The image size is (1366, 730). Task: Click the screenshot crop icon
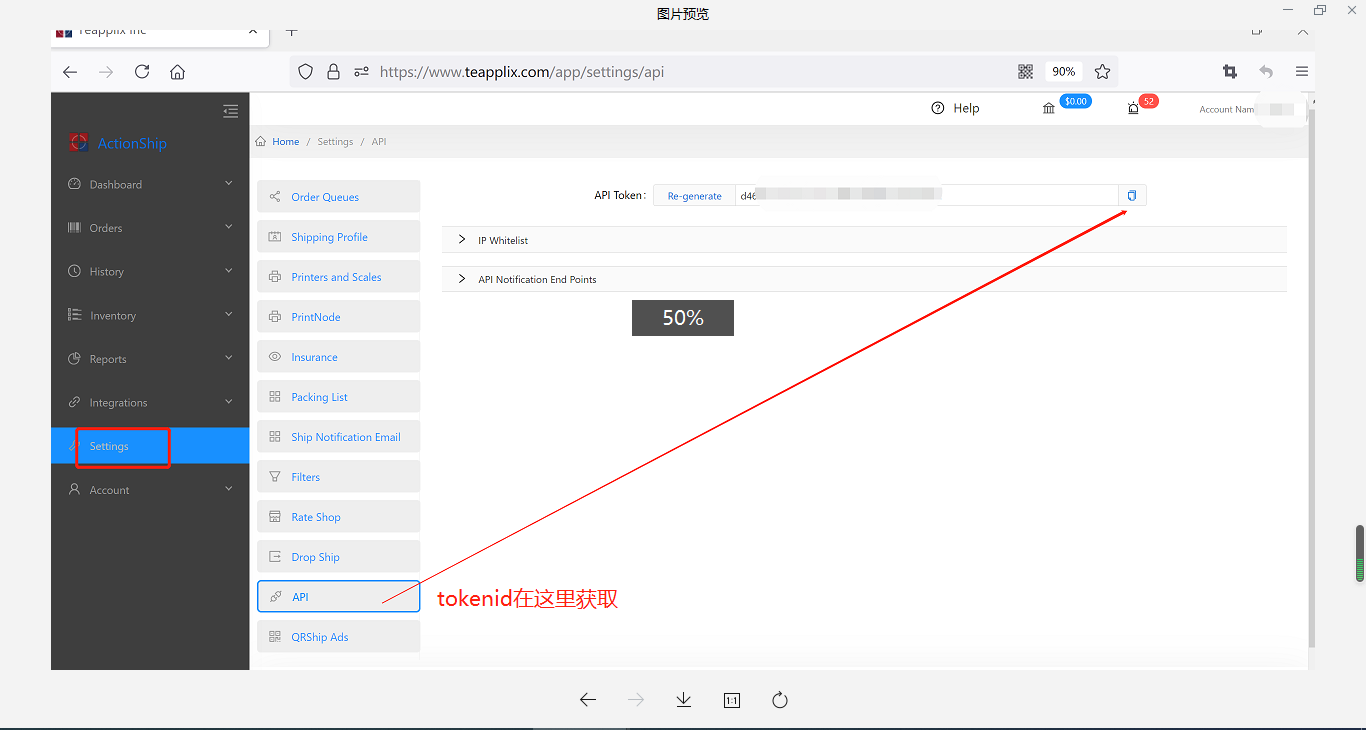point(1230,72)
